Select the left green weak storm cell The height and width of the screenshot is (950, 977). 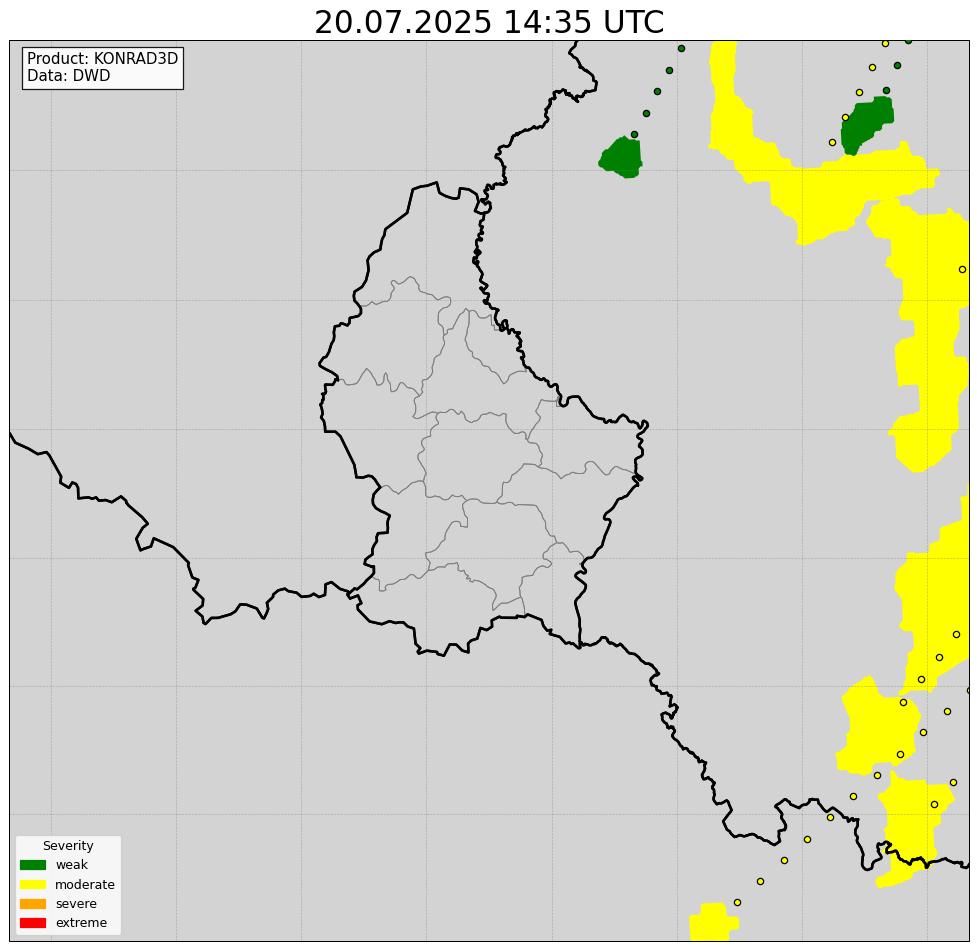tap(621, 158)
